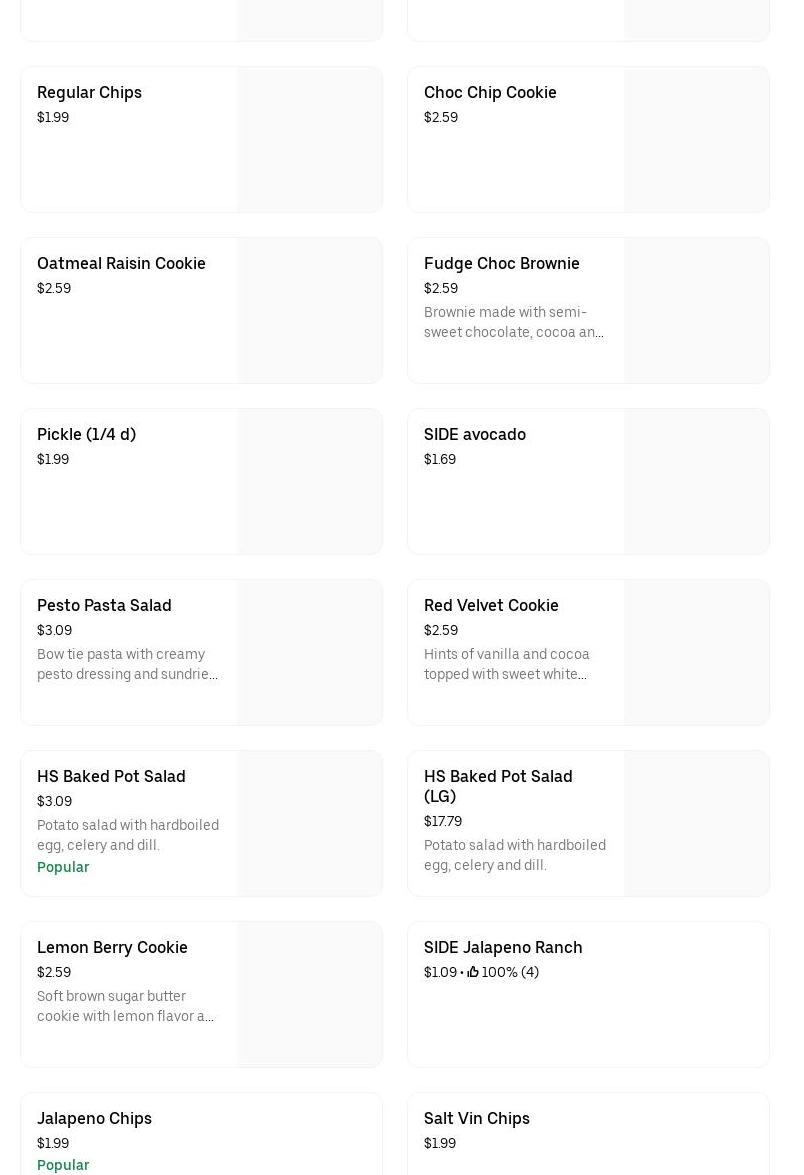804x1175 pixels.
Task: Open HS Baked Pot Salad (LG)
Action: [x=498, y=786]
